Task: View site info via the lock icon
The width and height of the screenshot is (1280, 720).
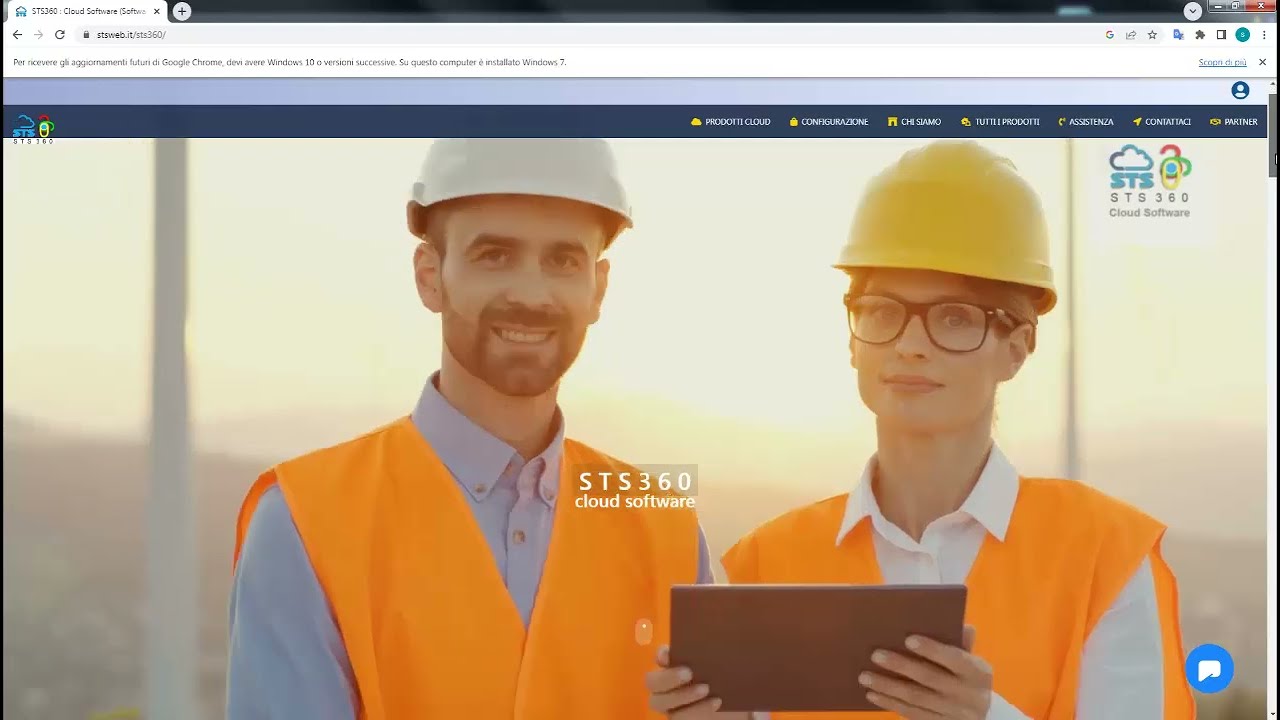Action: pos(86,34)
